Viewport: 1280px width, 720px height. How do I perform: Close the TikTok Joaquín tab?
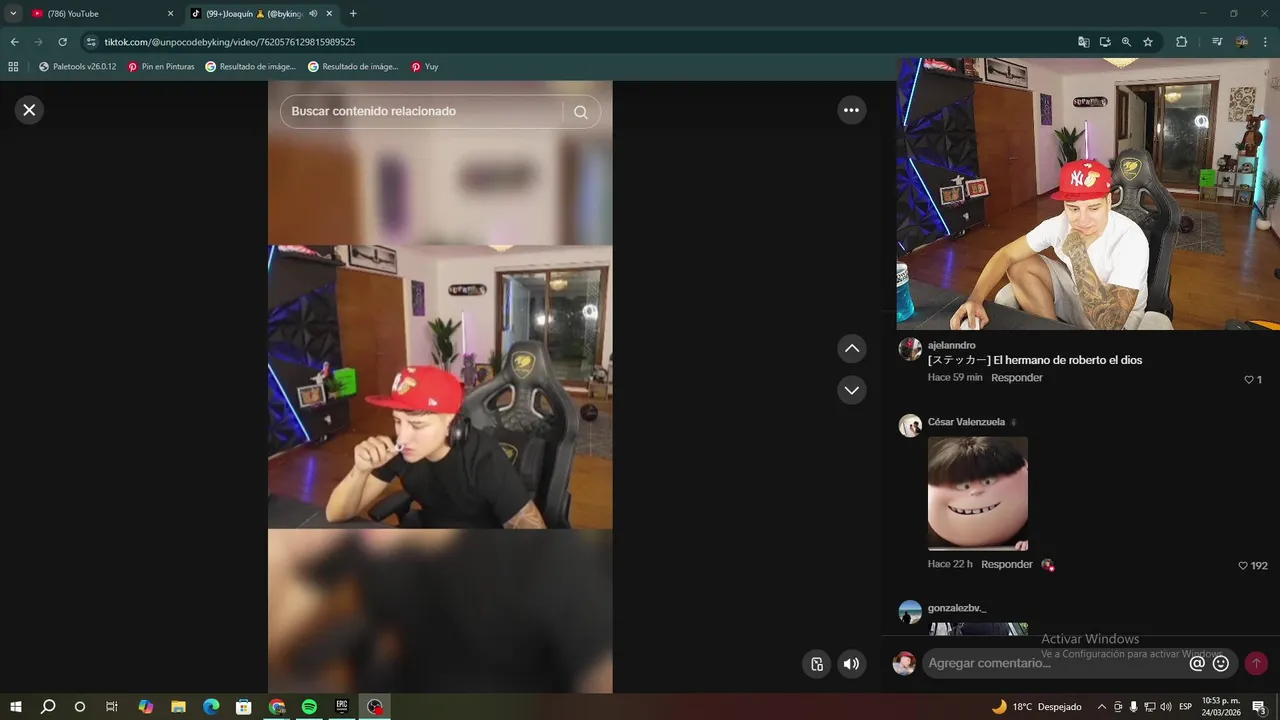(x=329, y=14)
